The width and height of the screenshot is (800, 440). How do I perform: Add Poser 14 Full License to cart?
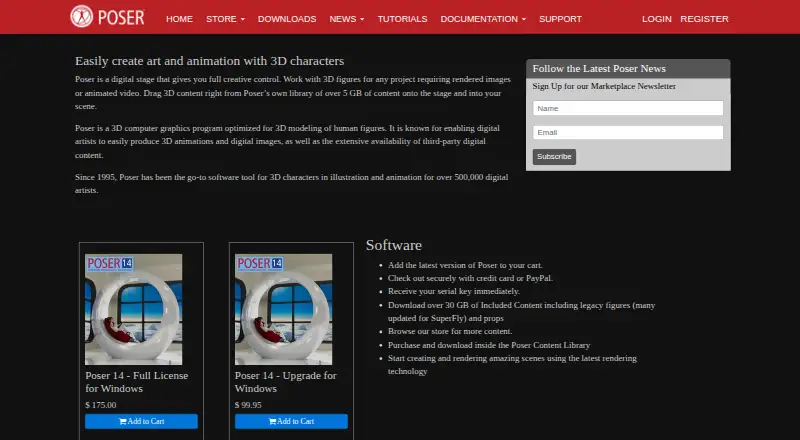click(x=141, y=421)
